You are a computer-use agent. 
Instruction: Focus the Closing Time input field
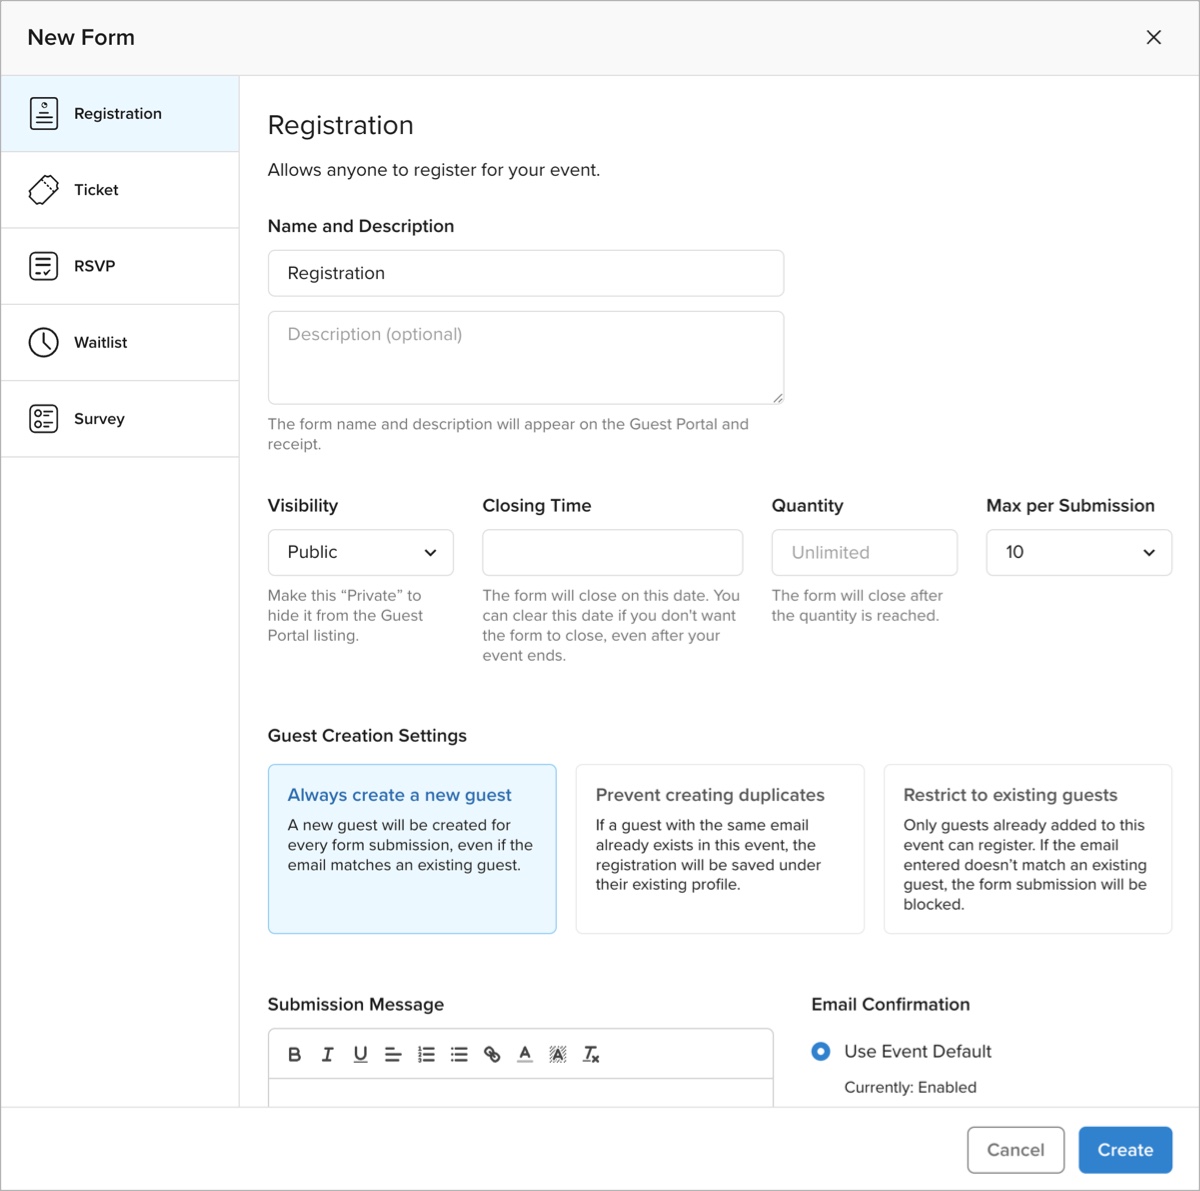(x=612, y=552)
